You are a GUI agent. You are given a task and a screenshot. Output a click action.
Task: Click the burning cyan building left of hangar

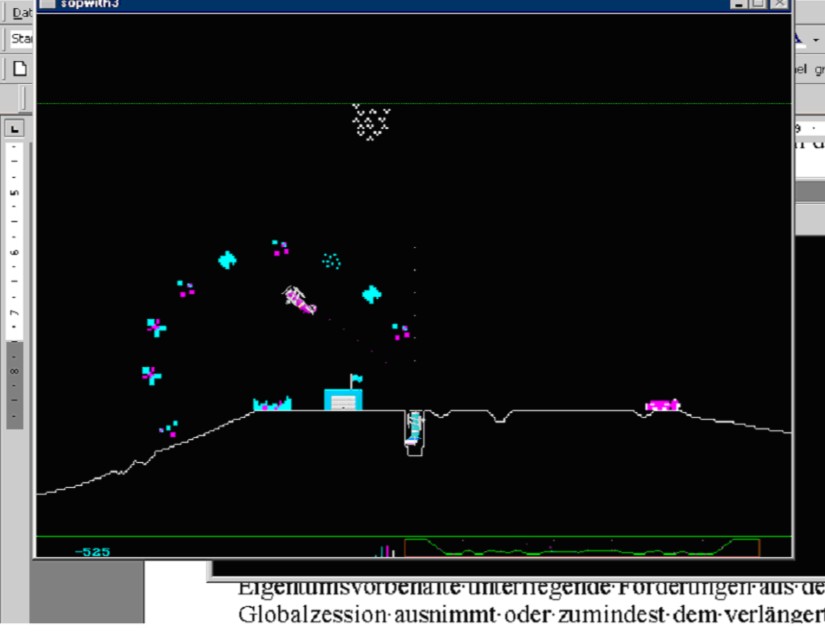(x=272, y=403)
